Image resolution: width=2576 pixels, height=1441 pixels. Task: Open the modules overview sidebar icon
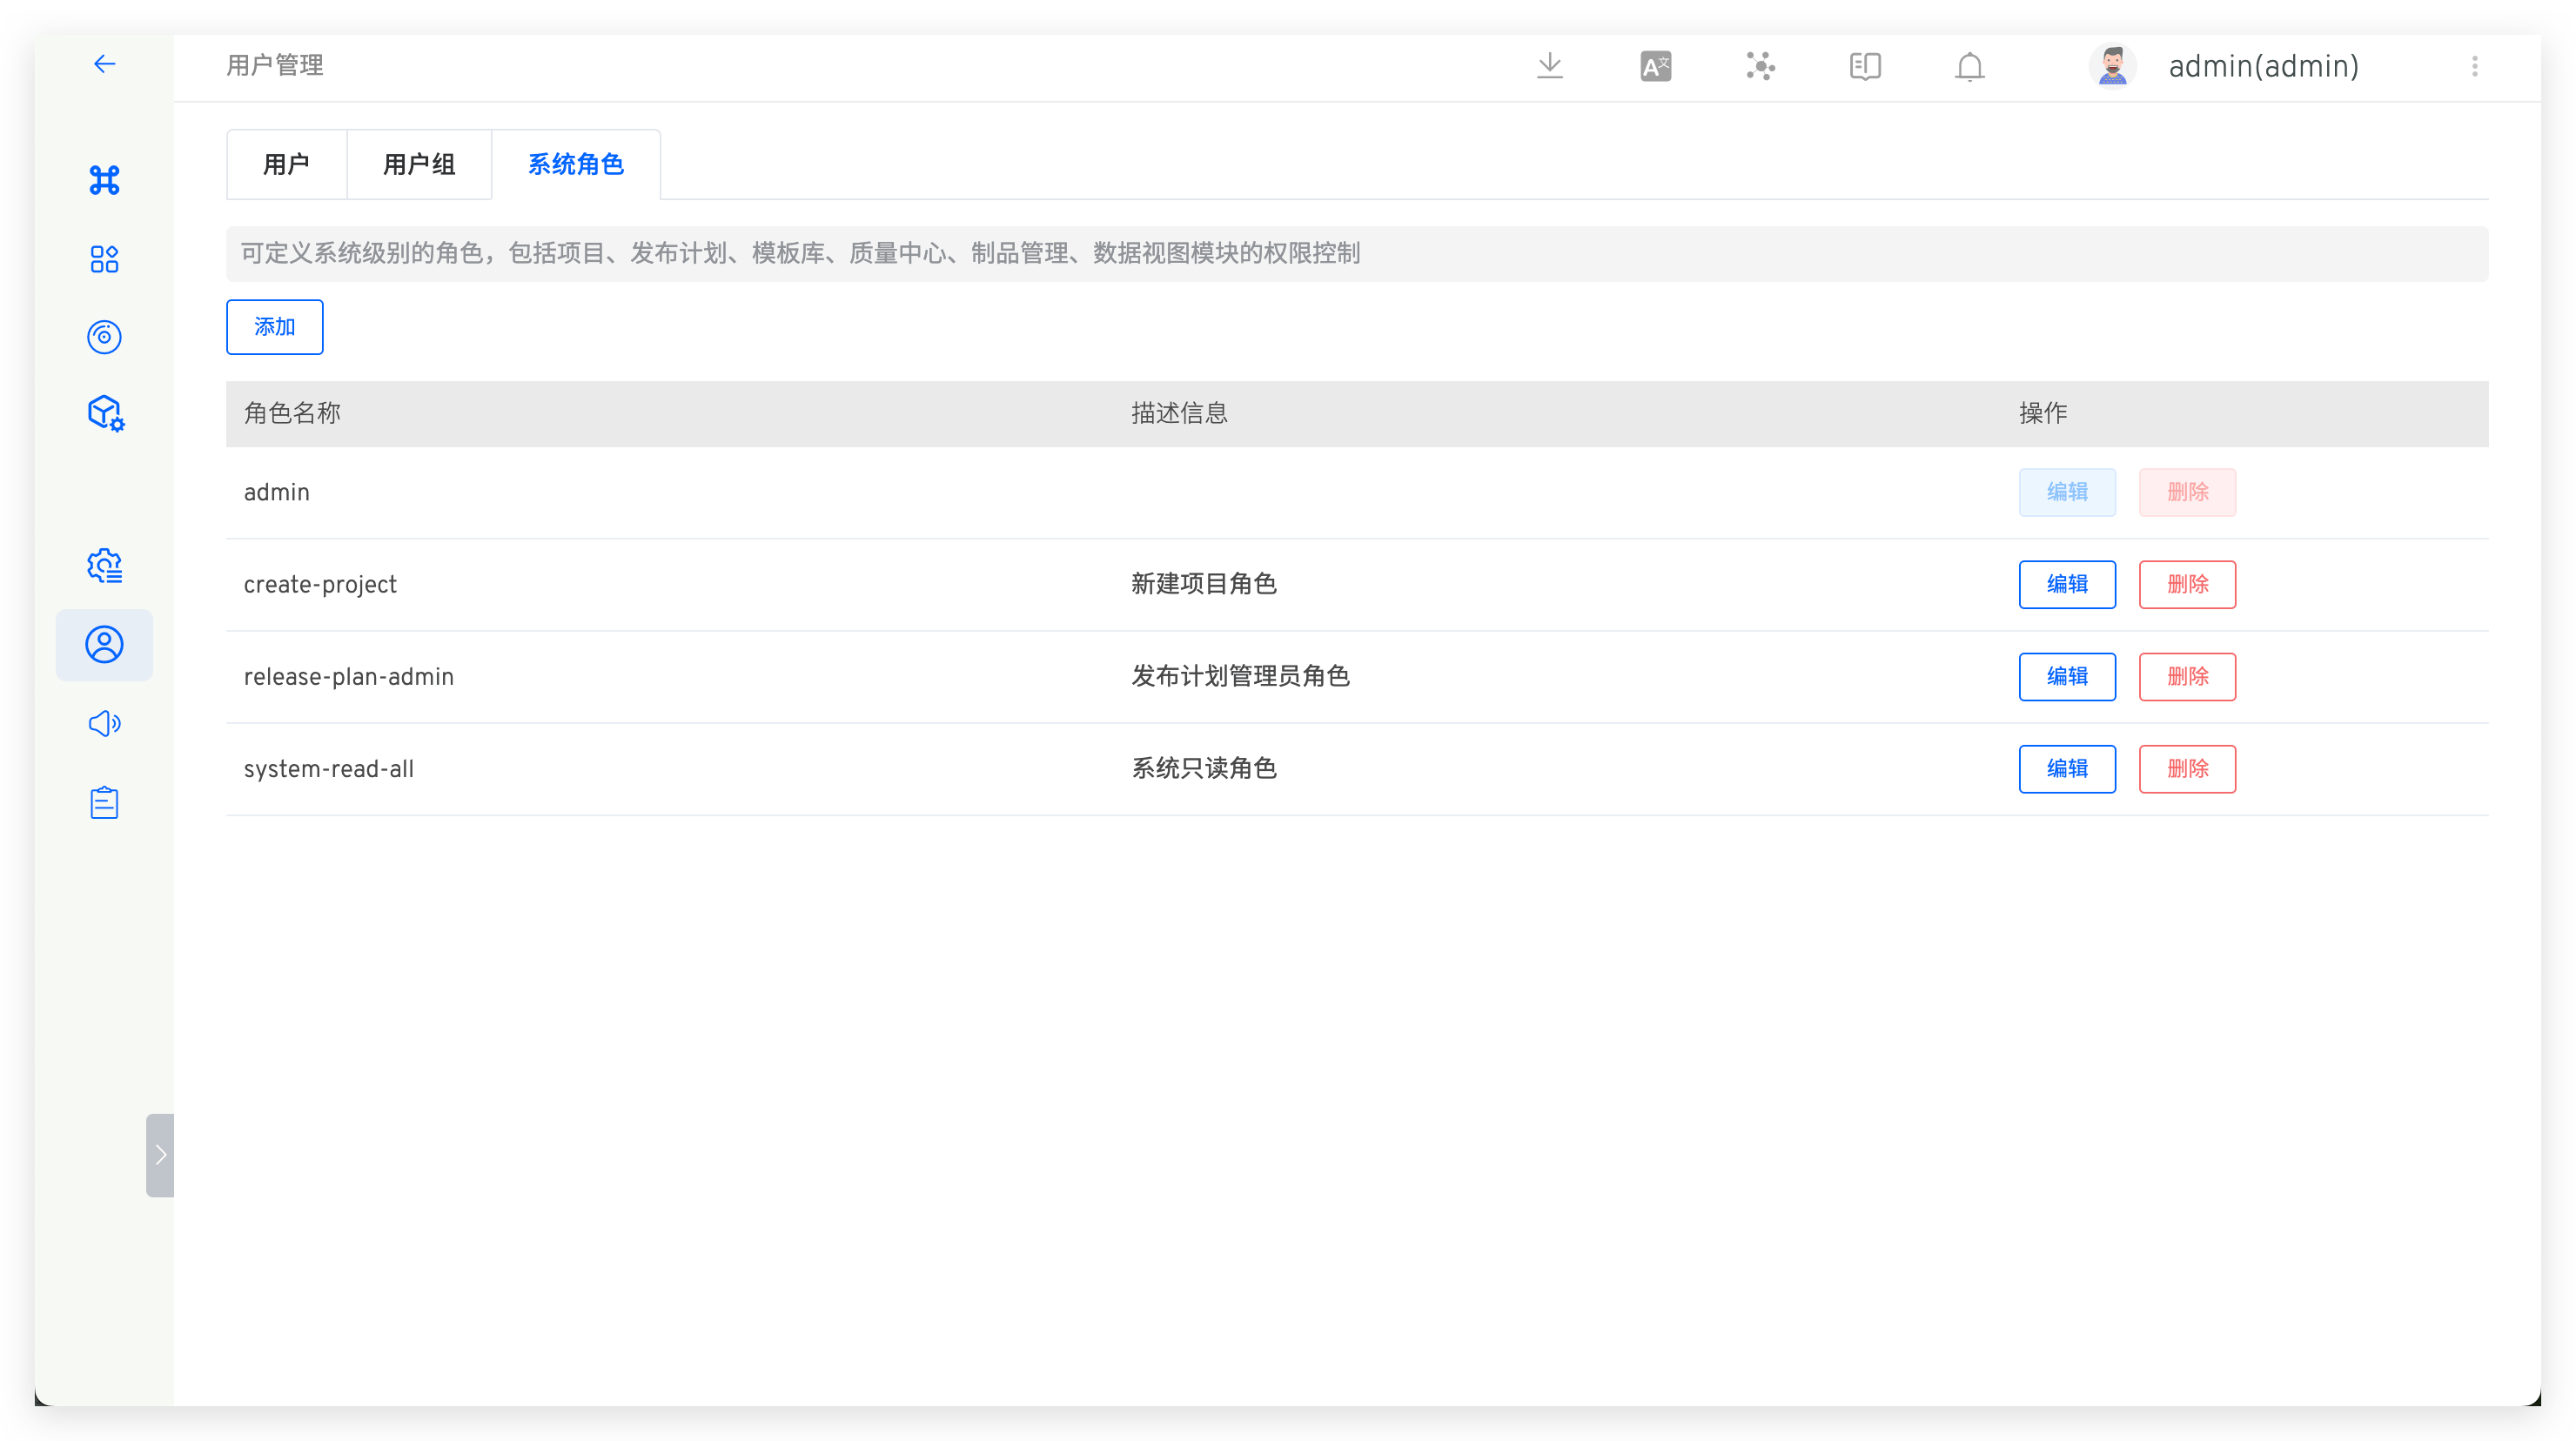[x=104, y=259]
